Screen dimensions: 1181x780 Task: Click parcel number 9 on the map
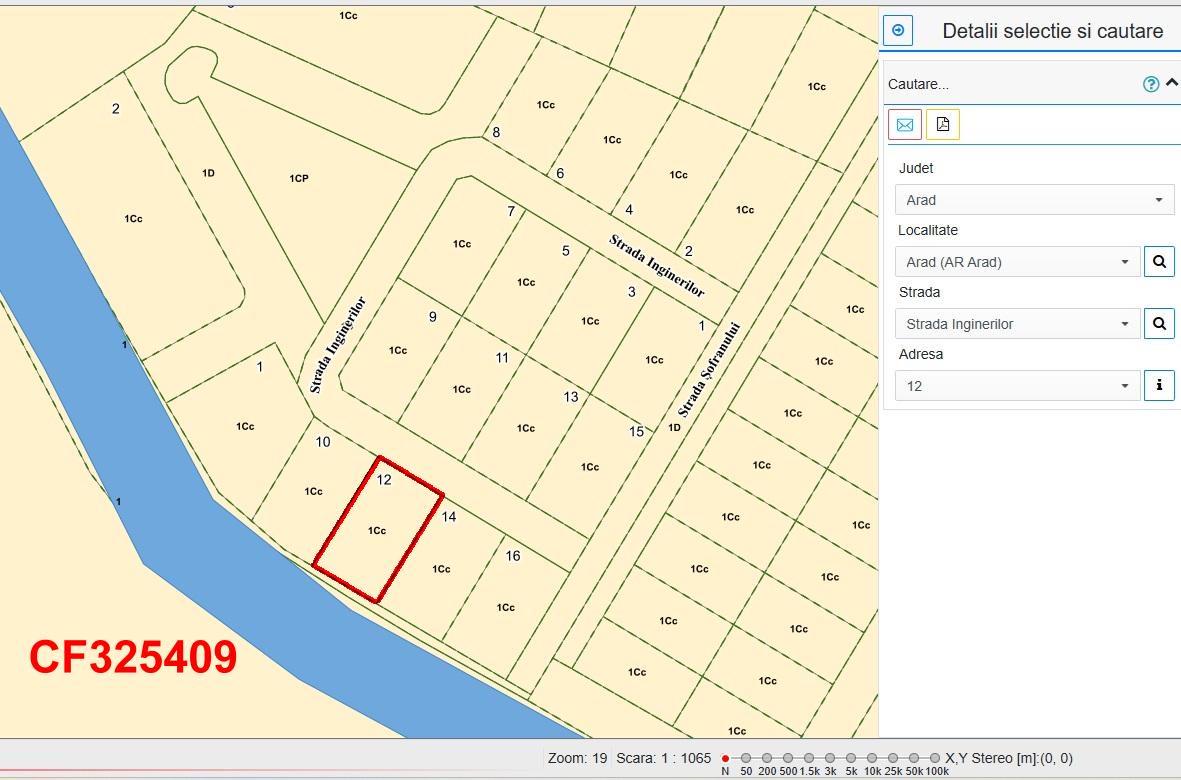[432, 317]
